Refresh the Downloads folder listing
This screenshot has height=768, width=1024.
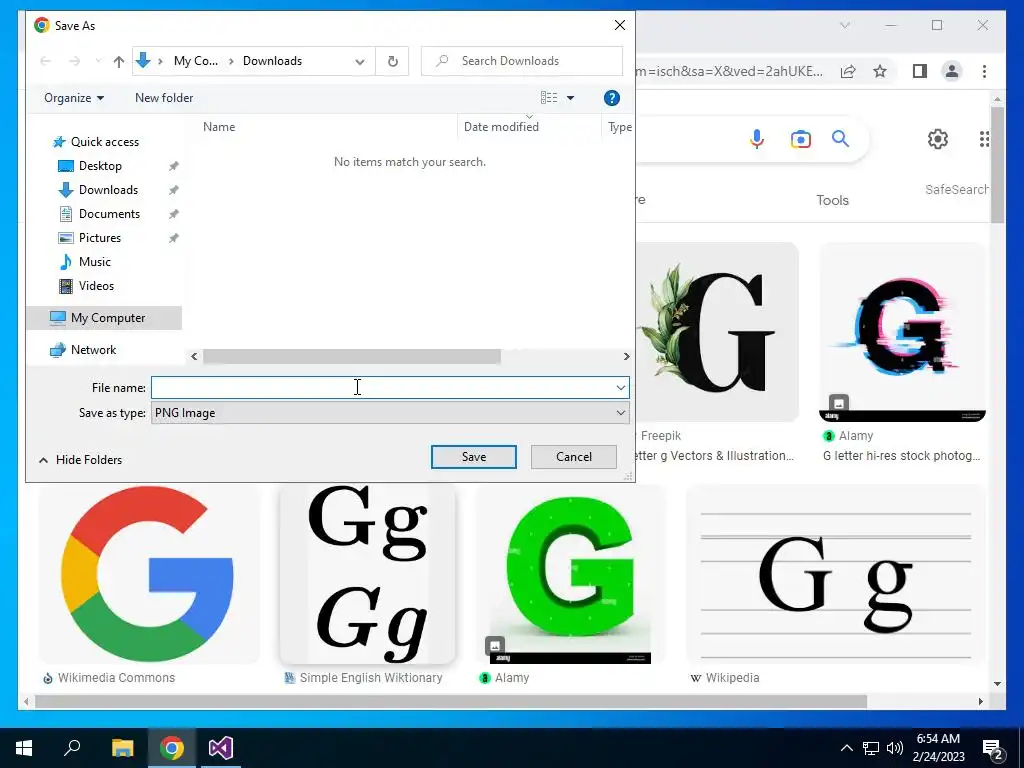[392, 61]
